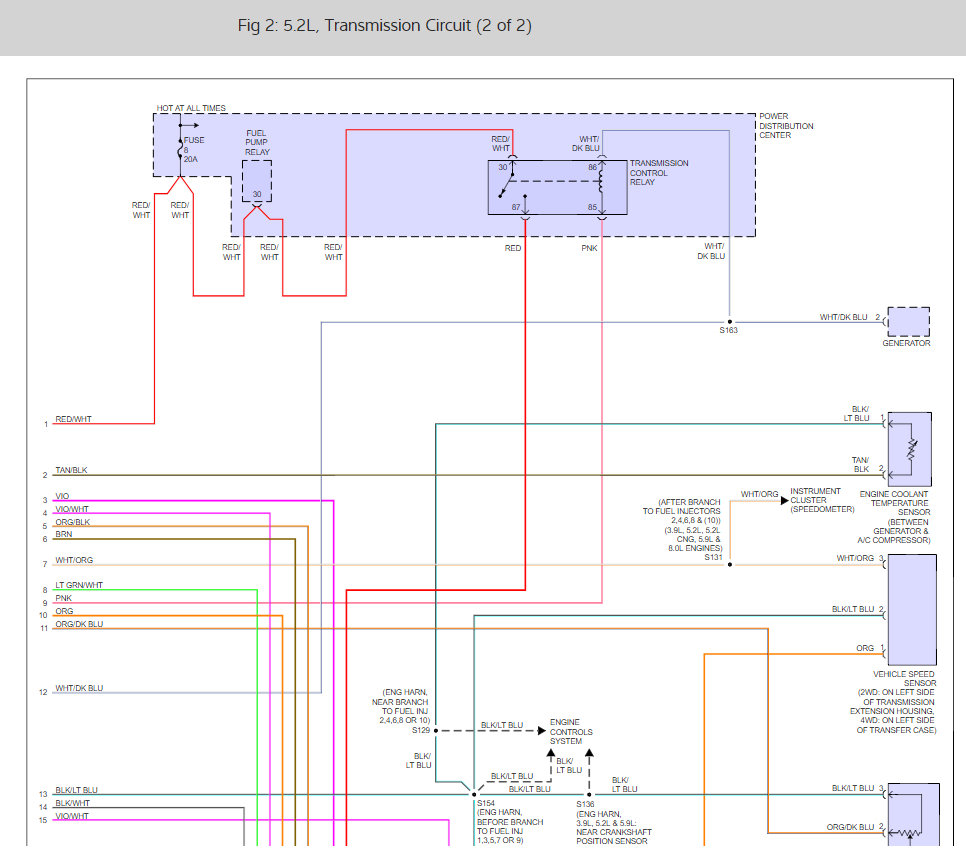This screenshot has width=966, height=857.
Task: Click the Vehicle Speed Sensor block
Action: point(911,610)
